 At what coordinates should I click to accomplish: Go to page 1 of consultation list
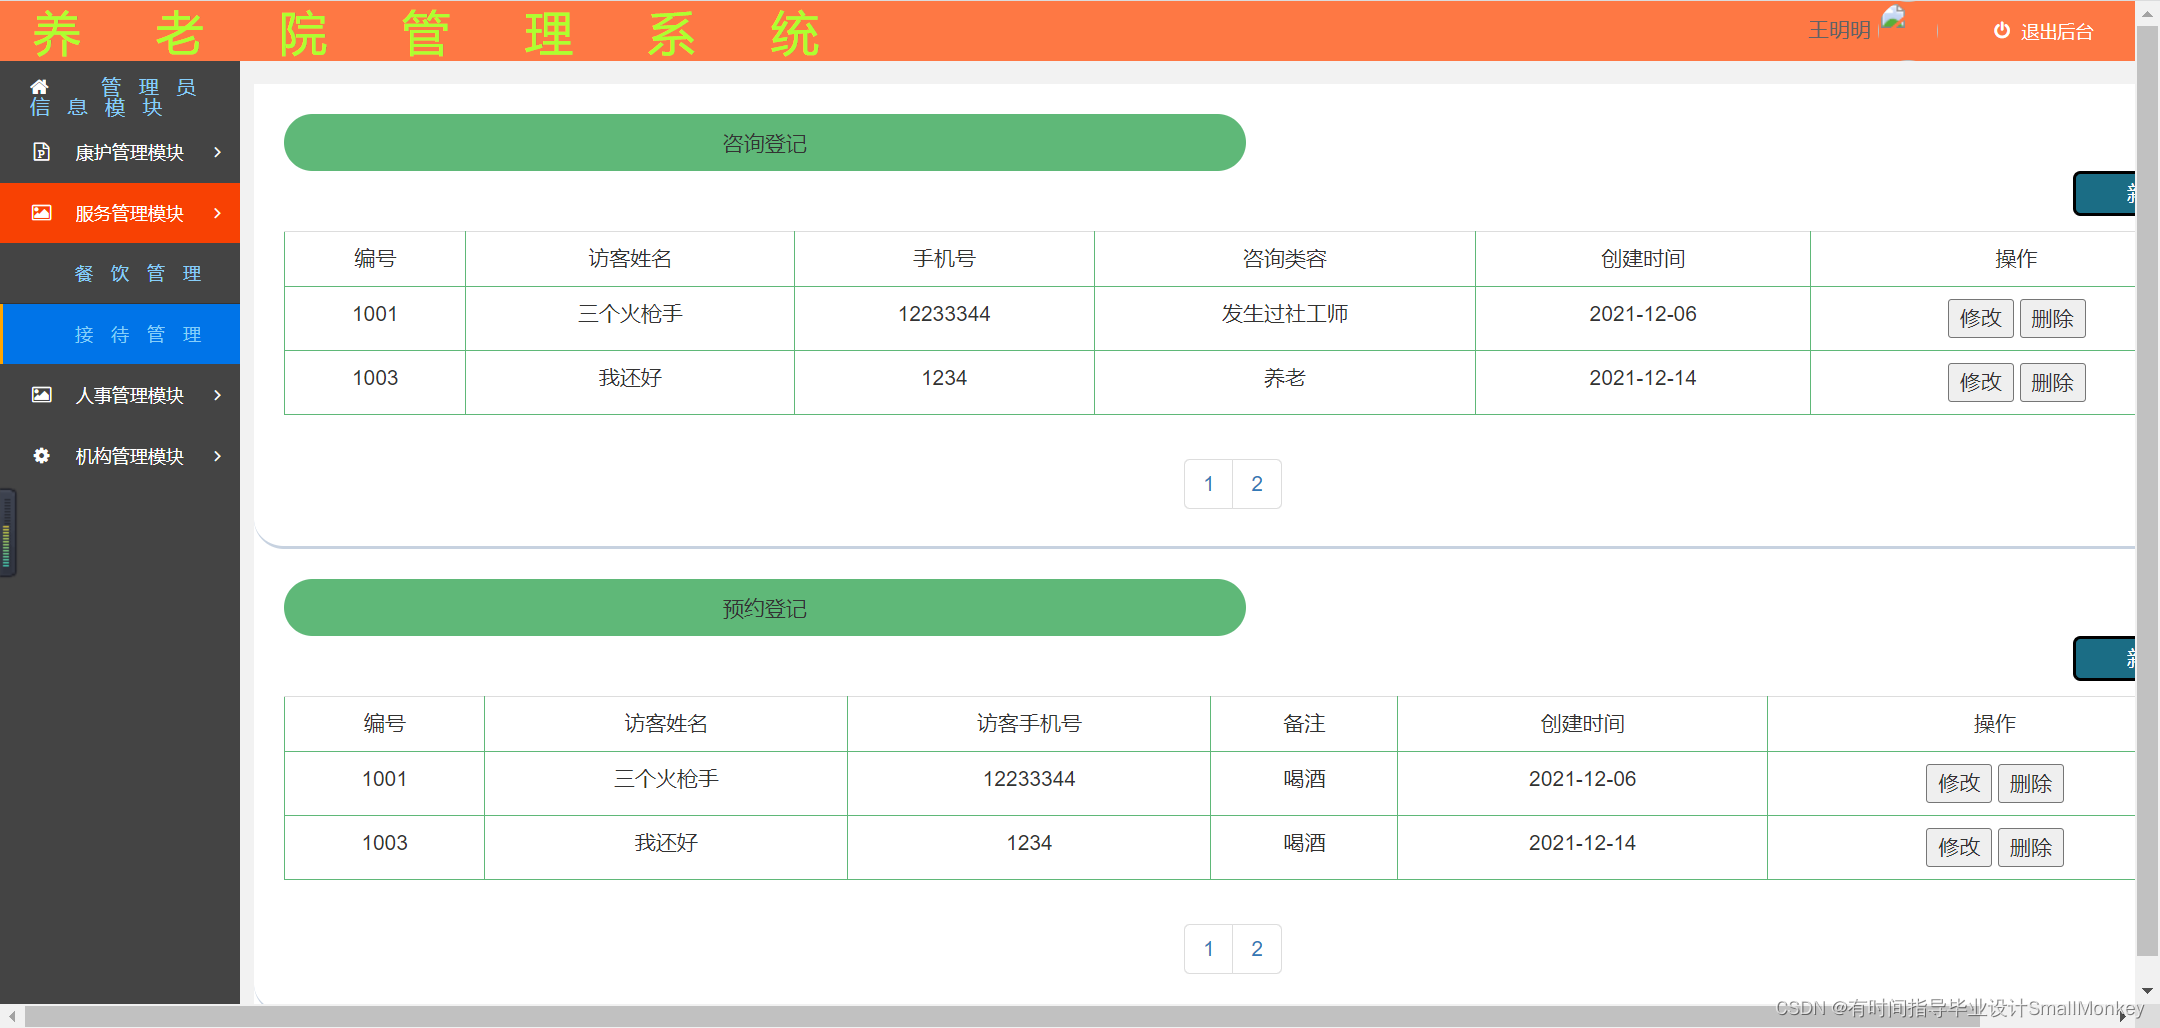pos(1208,484)
